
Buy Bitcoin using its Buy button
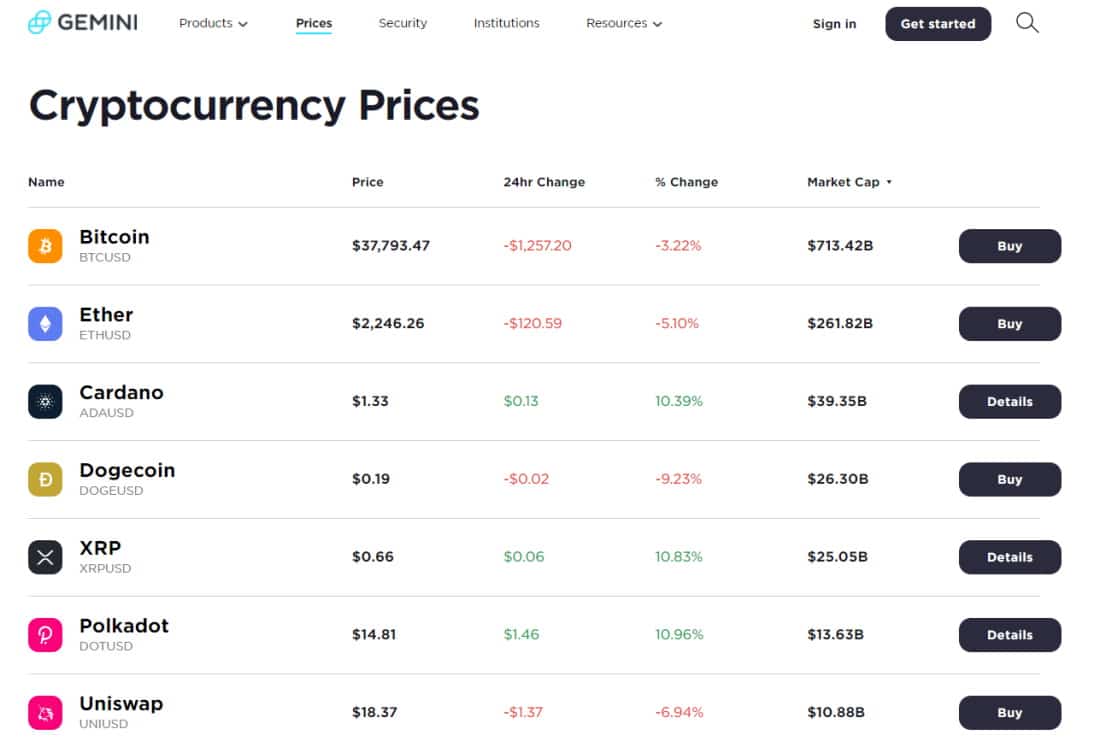[x=1010, y=246]
